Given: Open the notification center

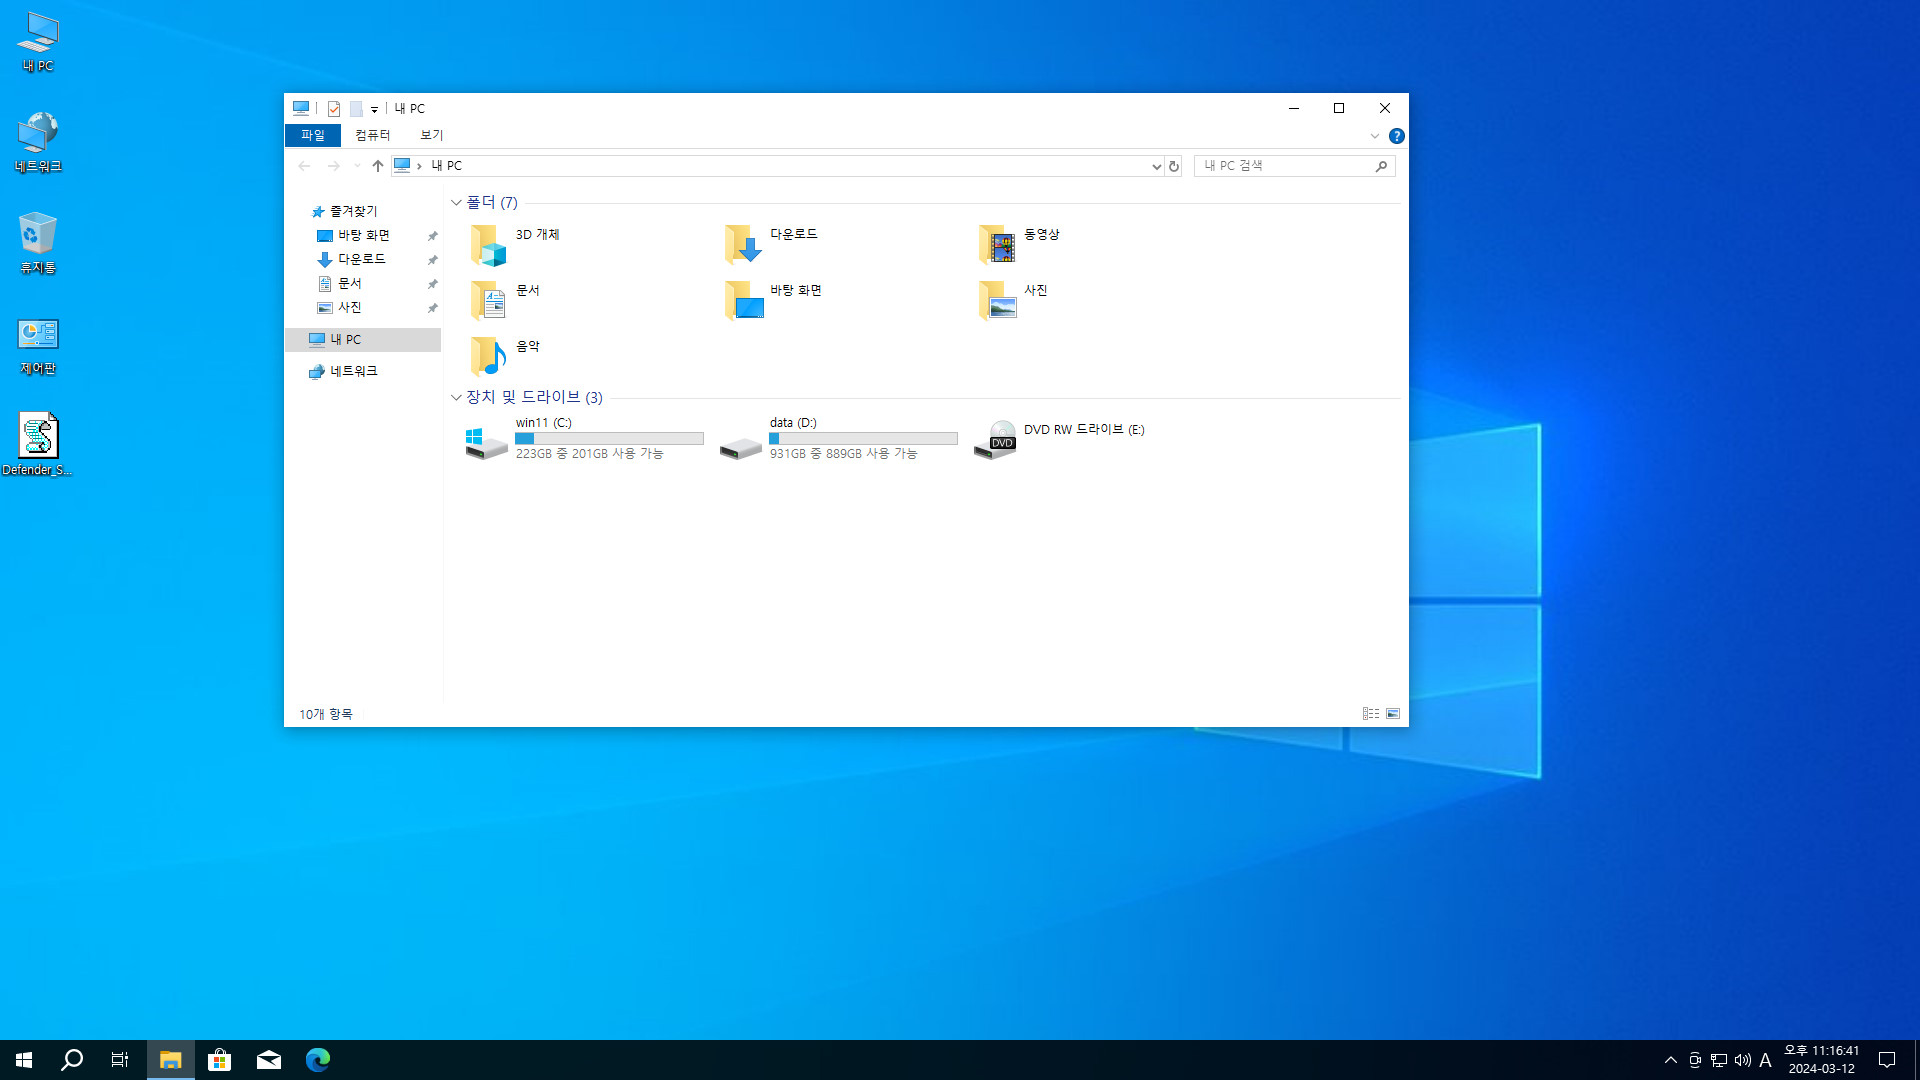Looking at the screenshot, I should coord(1887,1060).
